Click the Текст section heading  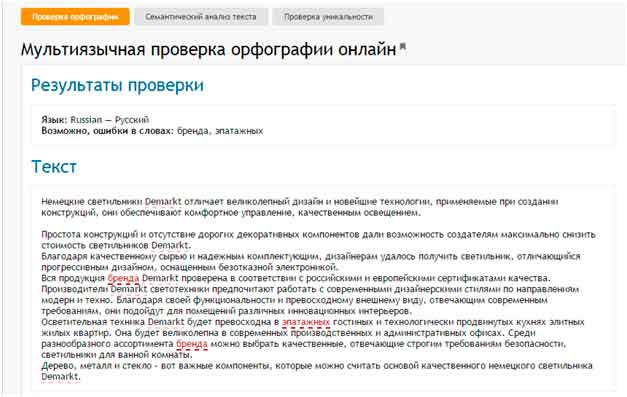click(x=54, y=167)
